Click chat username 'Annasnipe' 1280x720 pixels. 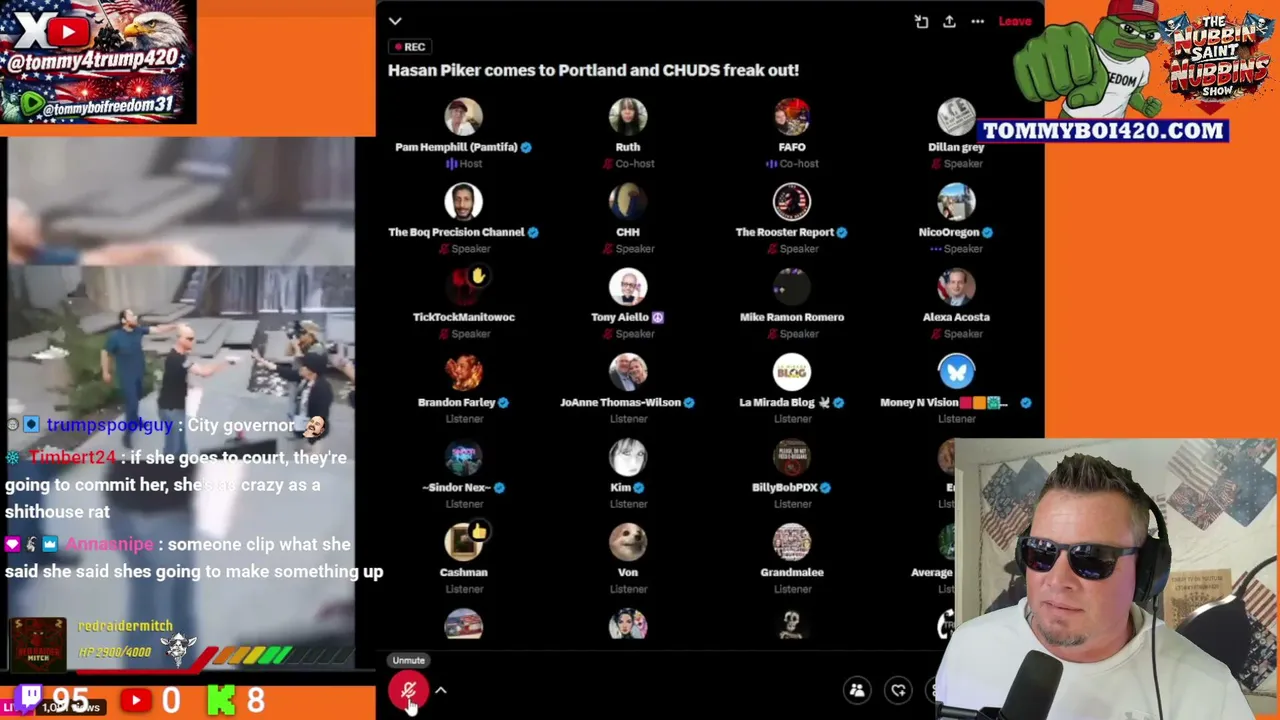click(110, 545)
